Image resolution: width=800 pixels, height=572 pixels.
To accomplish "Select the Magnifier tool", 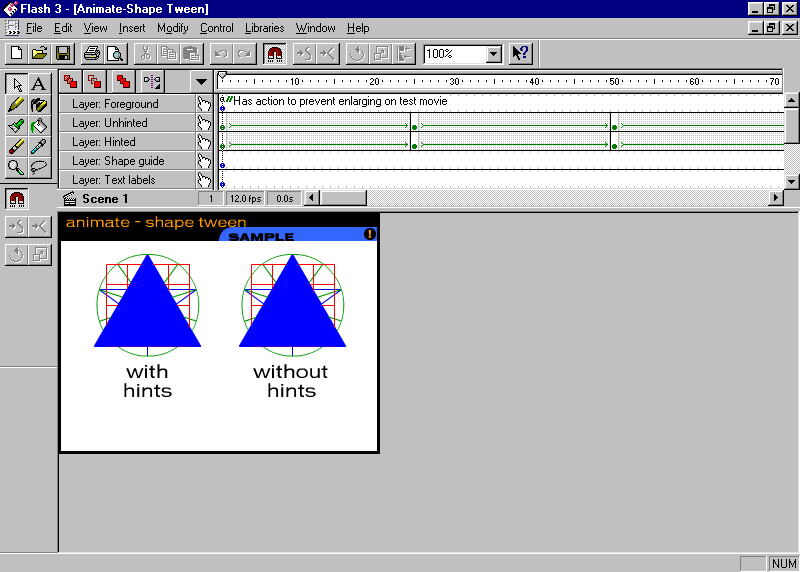I will coord(17,167).
